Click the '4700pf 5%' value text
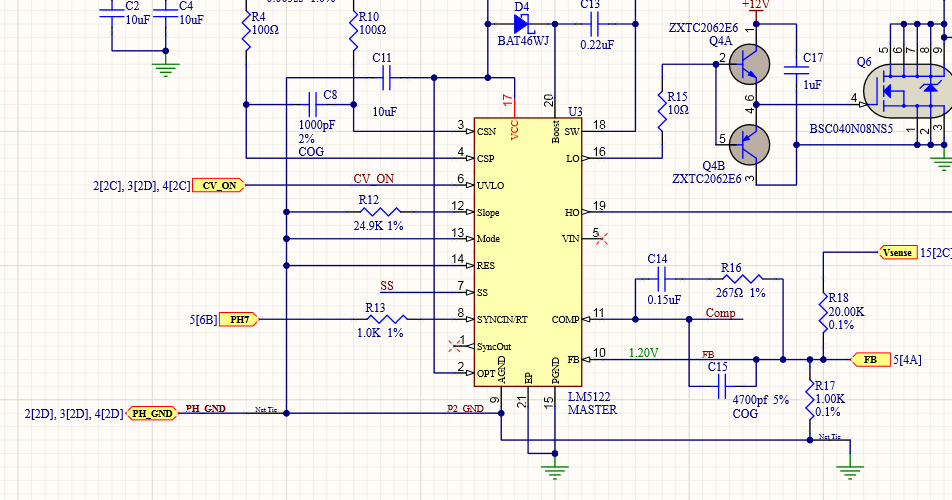952x500 pixels. pos(761,400)
